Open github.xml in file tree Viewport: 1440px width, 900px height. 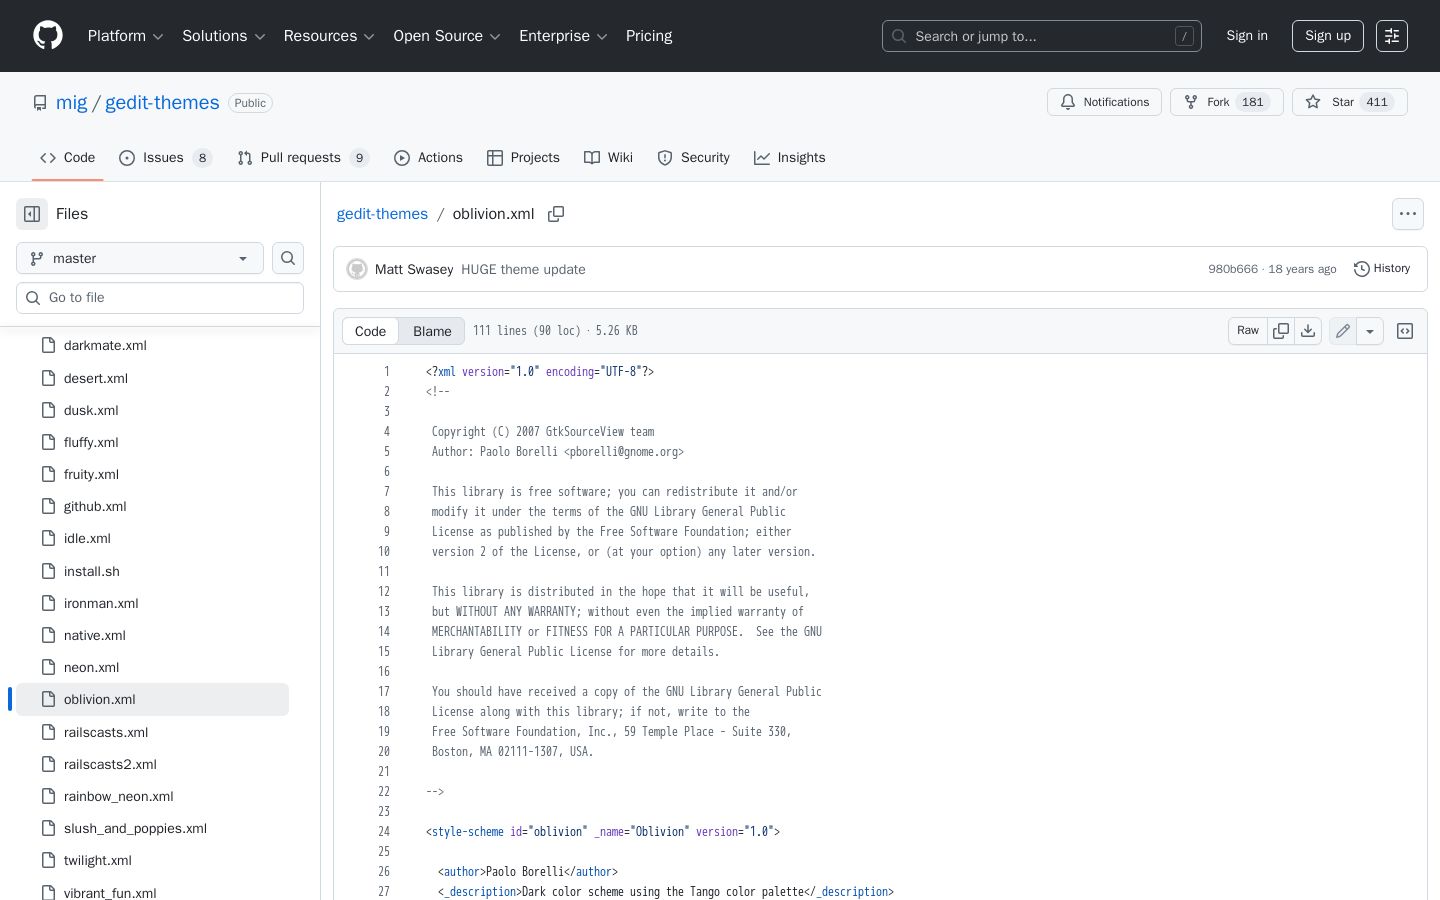coord(152,506)
